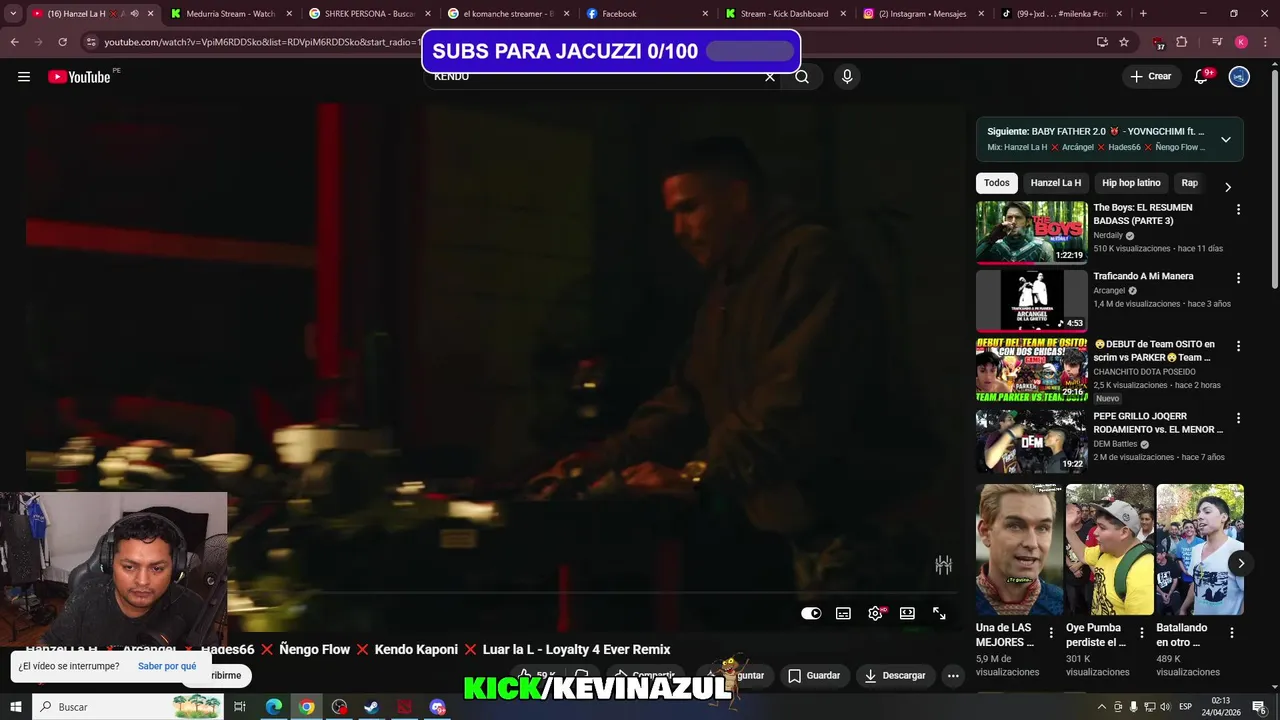
Task: Open the YouTube account avatar menu
Action: tap(1239, 76)
